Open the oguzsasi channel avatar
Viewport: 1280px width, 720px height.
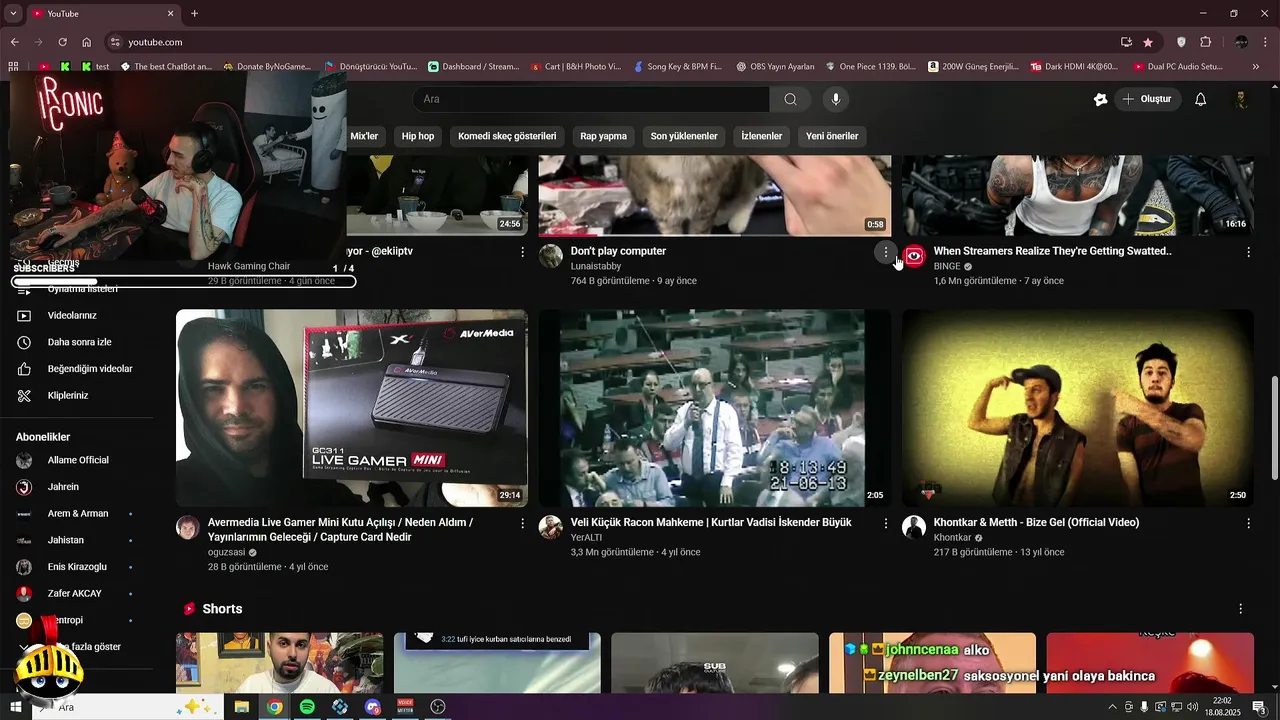[188, 527]
